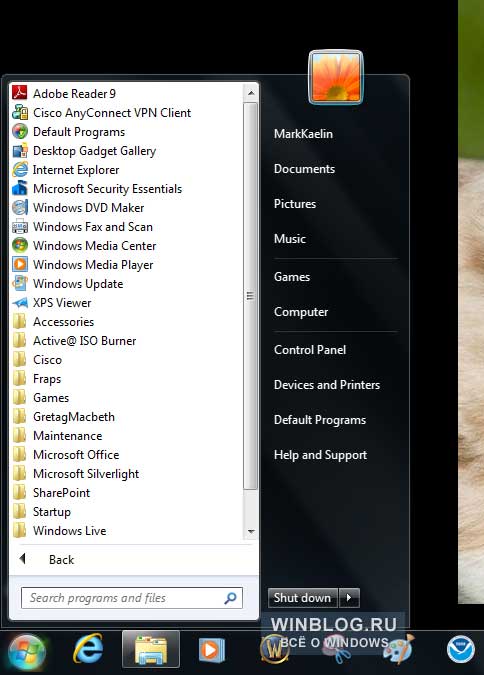Click the Default Programs icon in programs list
This screenshot has width=484, height=675.
(20, 131)
